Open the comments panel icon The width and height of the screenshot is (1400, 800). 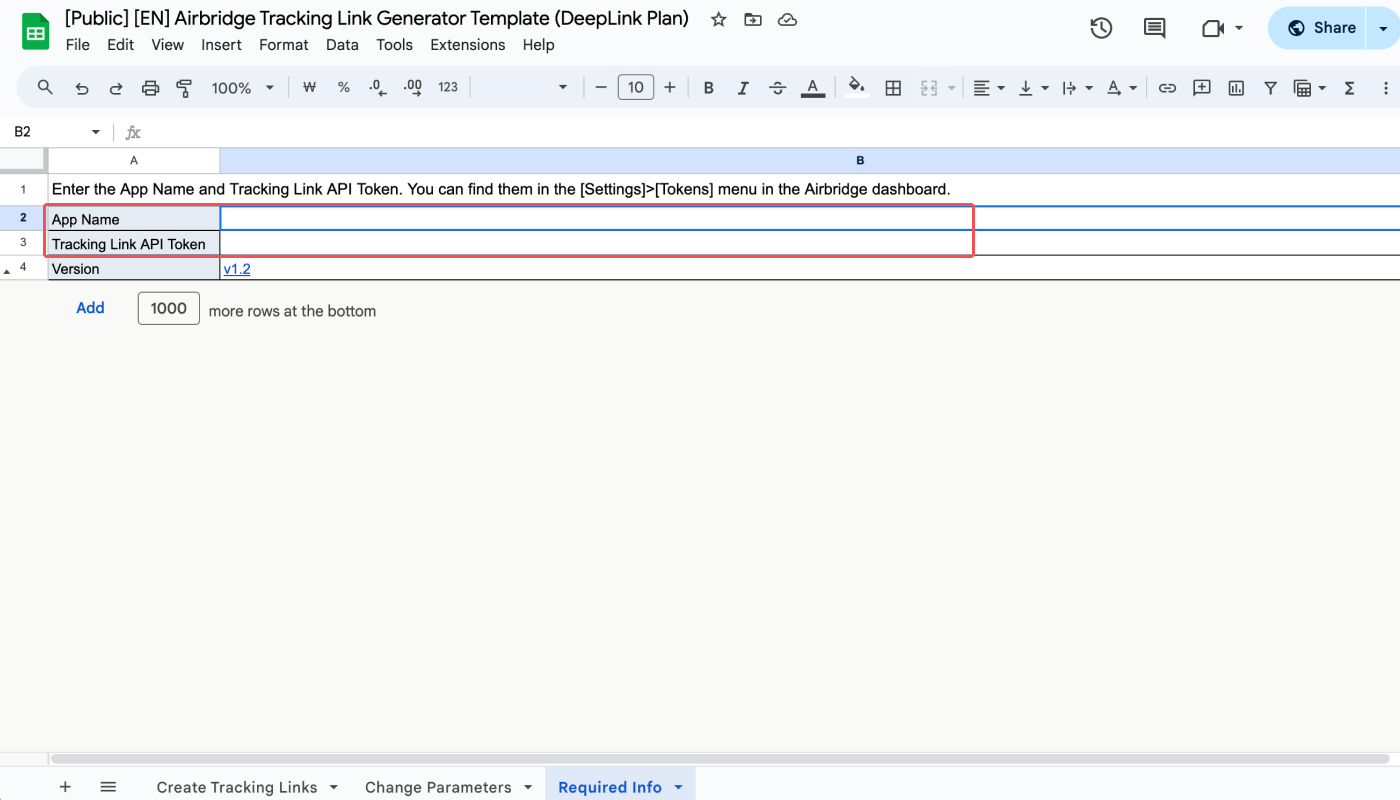1154,28
